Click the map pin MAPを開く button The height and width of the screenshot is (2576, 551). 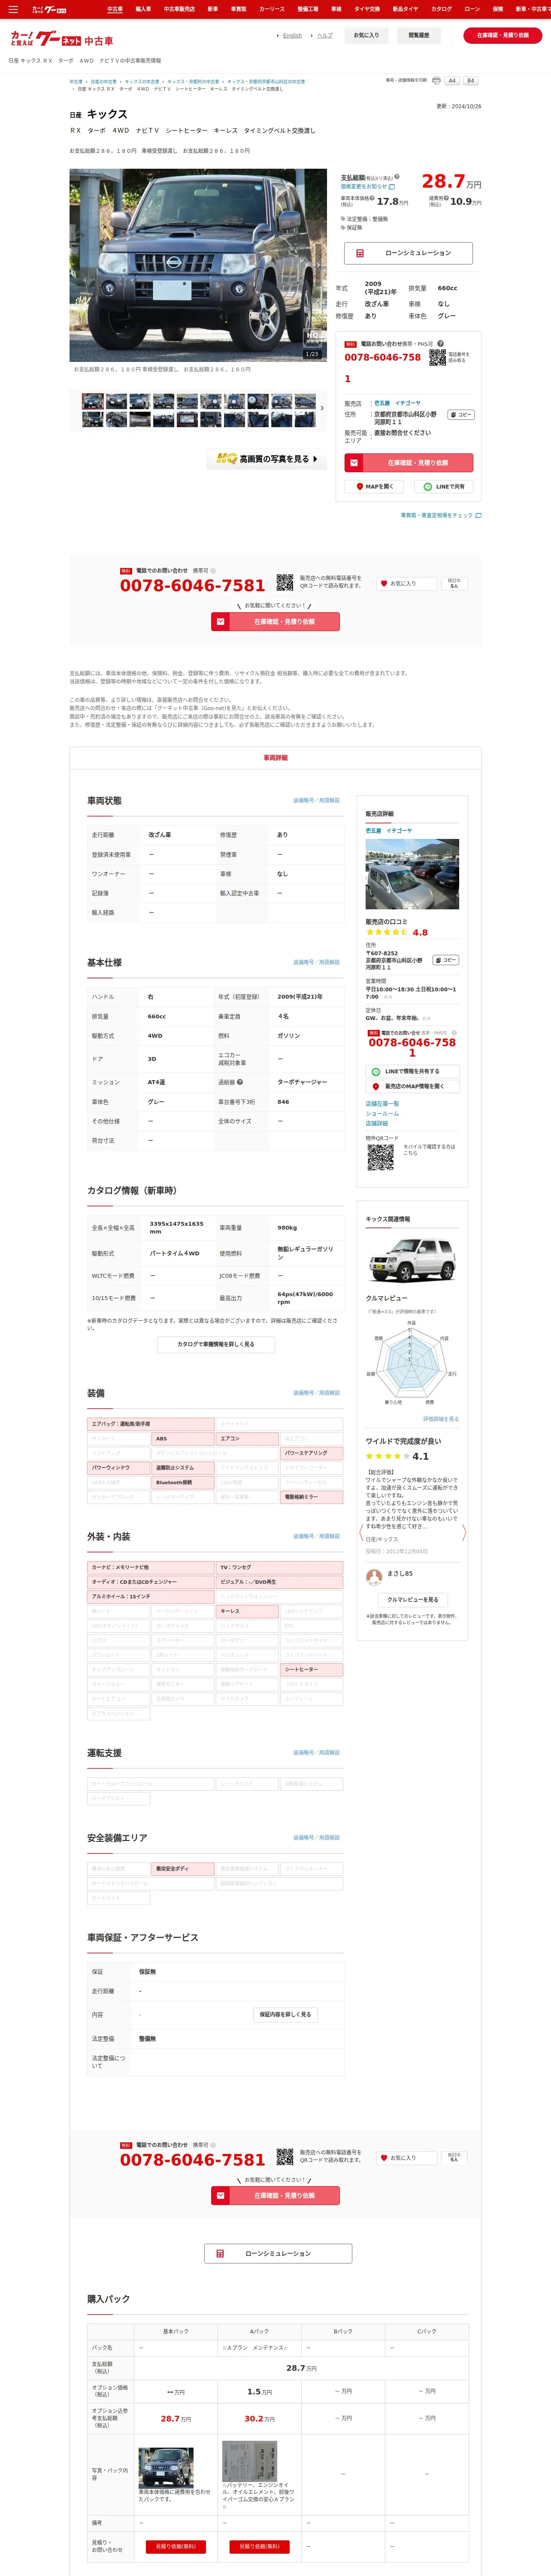point(374,487)
